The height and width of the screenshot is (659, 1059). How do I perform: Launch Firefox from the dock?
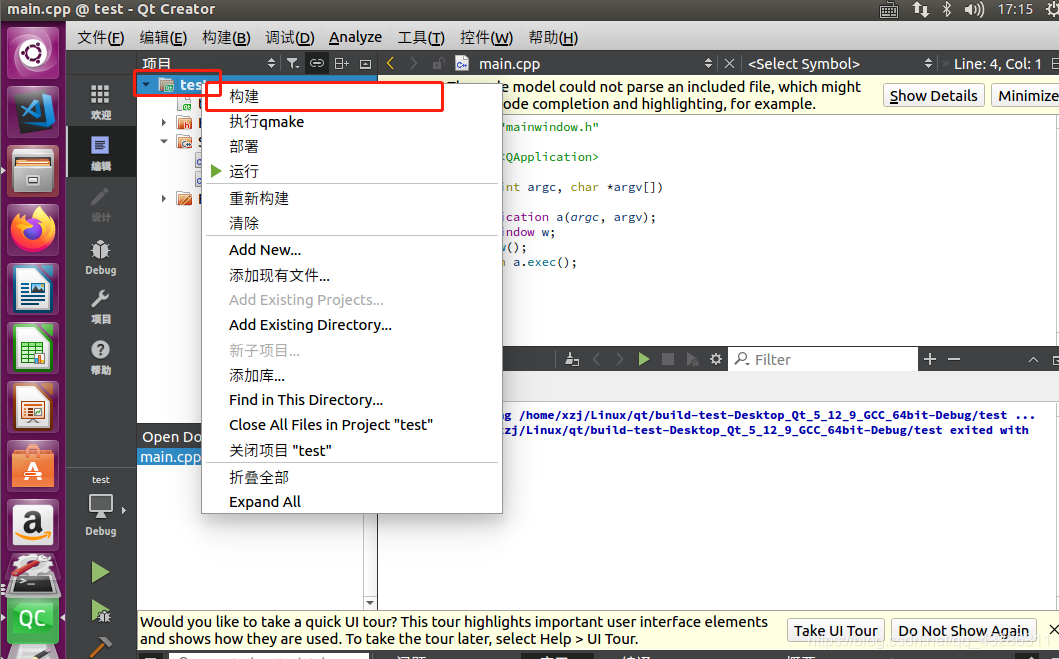tap(33, 230)
